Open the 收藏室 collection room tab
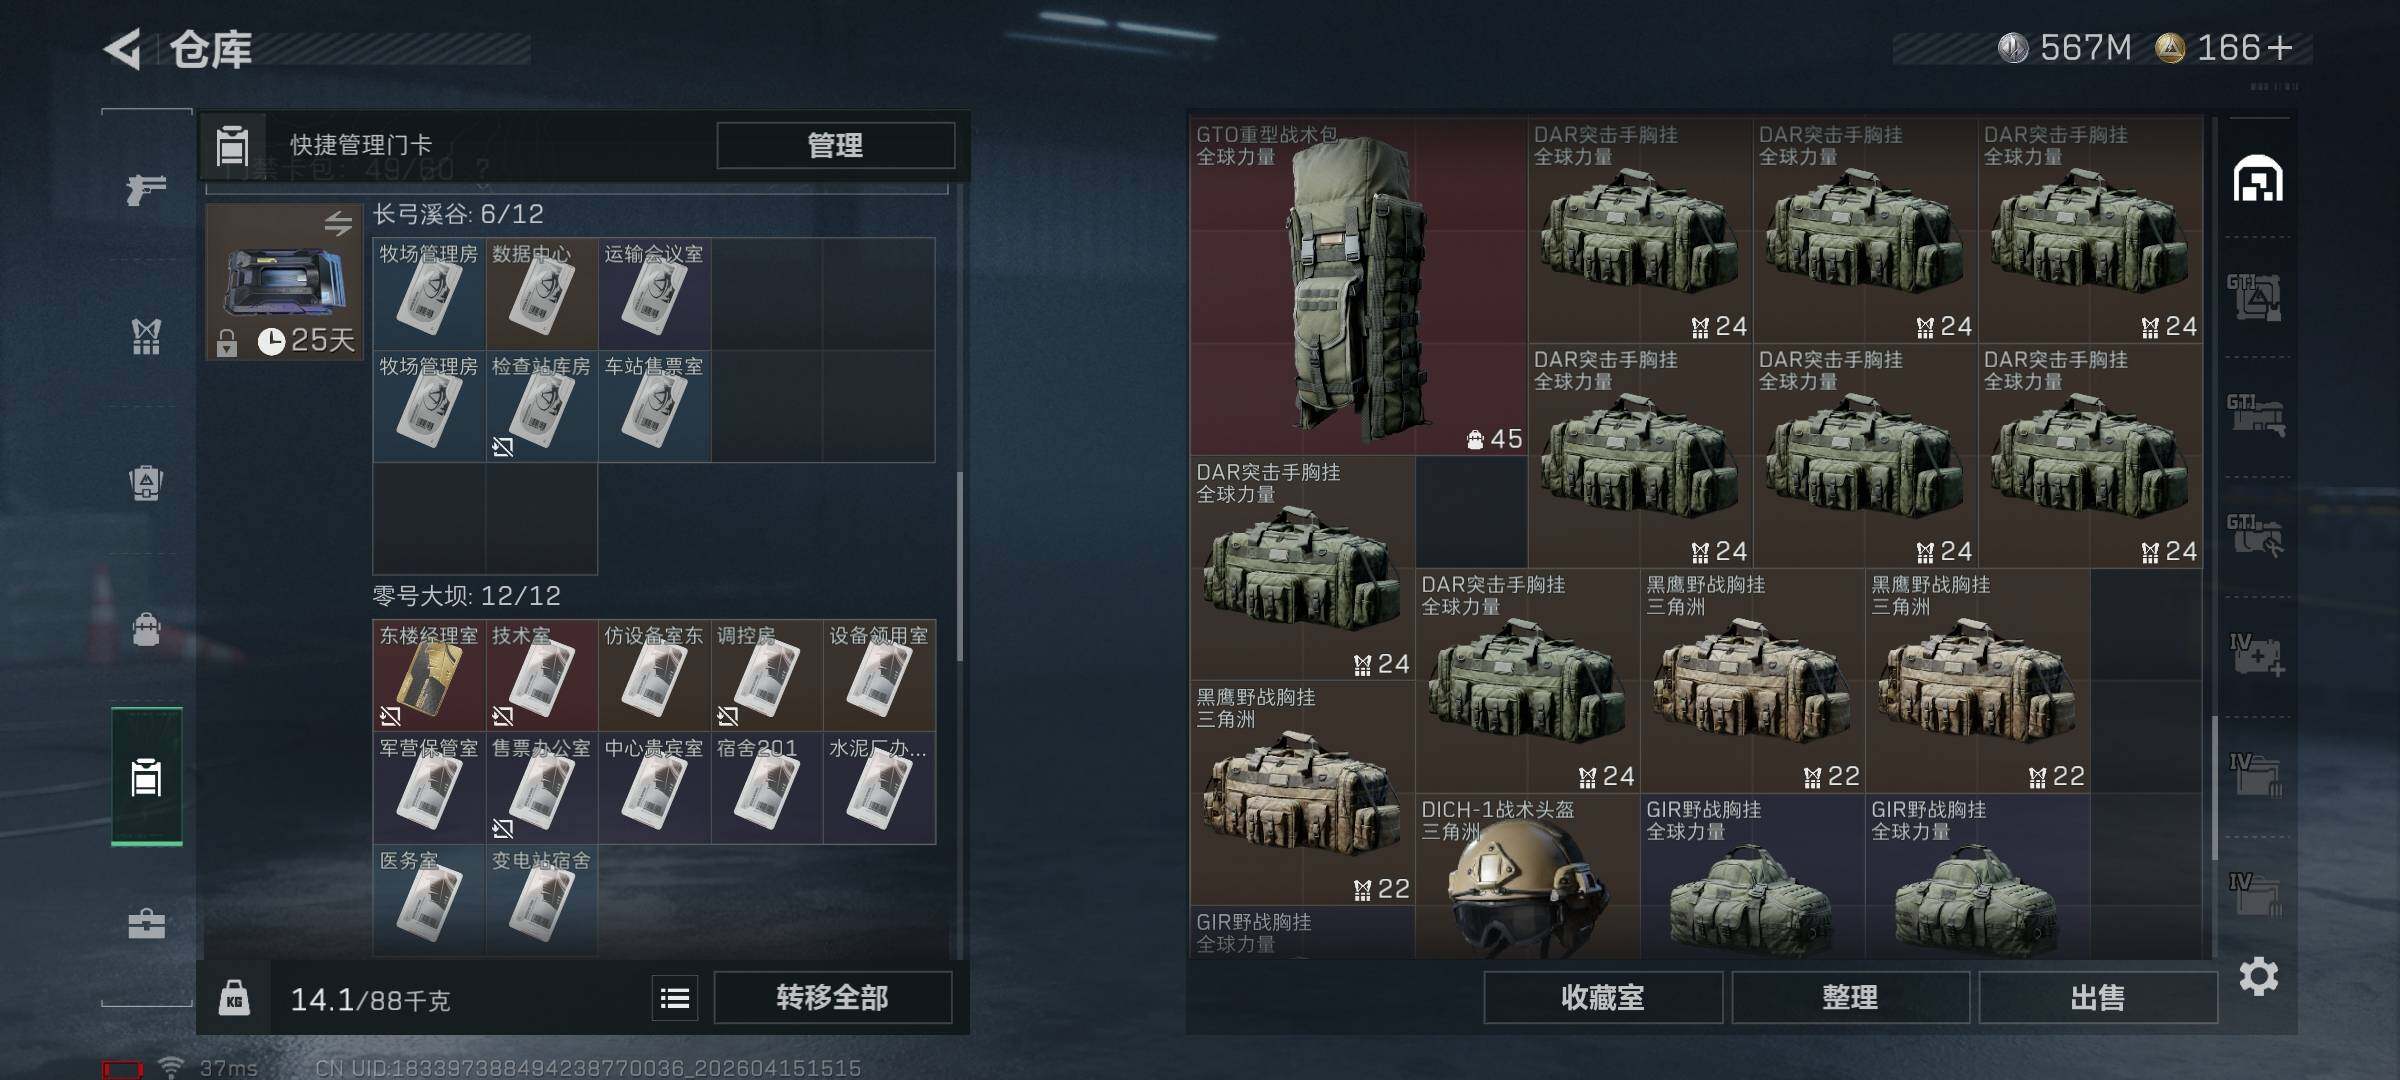Viewport: 2400px width, 1080px height. click(1603, 997)
